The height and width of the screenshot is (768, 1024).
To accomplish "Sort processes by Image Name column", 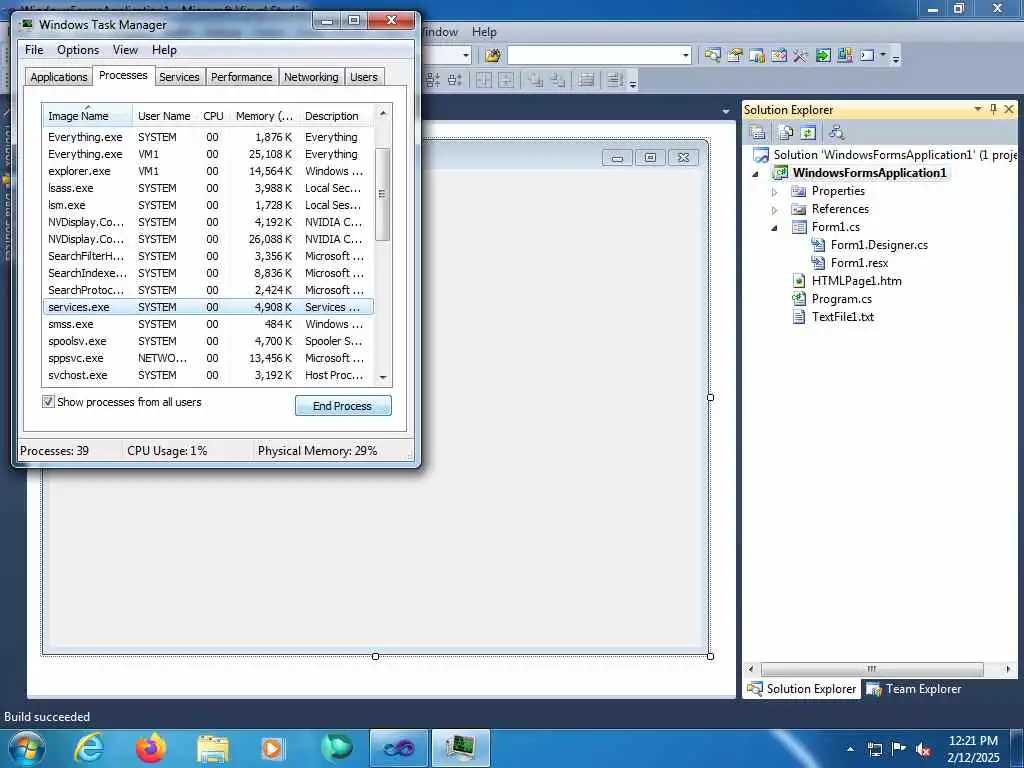I will coord(88,116).
